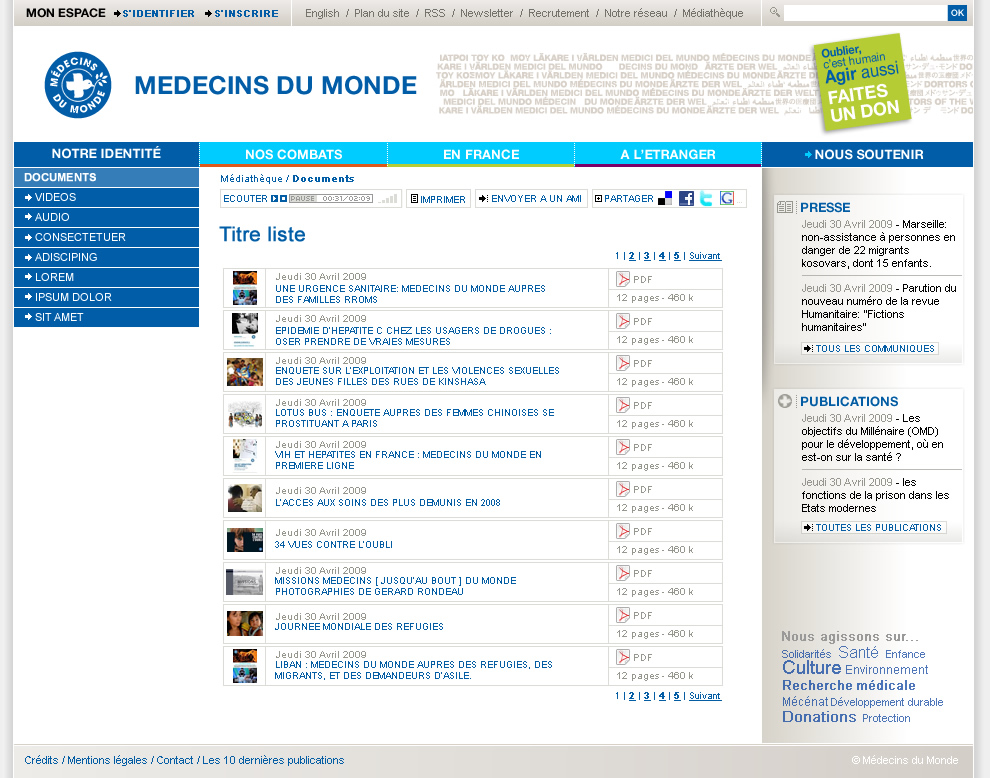Adjust the audio volume bars
The height and width of the screenshot is (778, 990).
(388, 199)
